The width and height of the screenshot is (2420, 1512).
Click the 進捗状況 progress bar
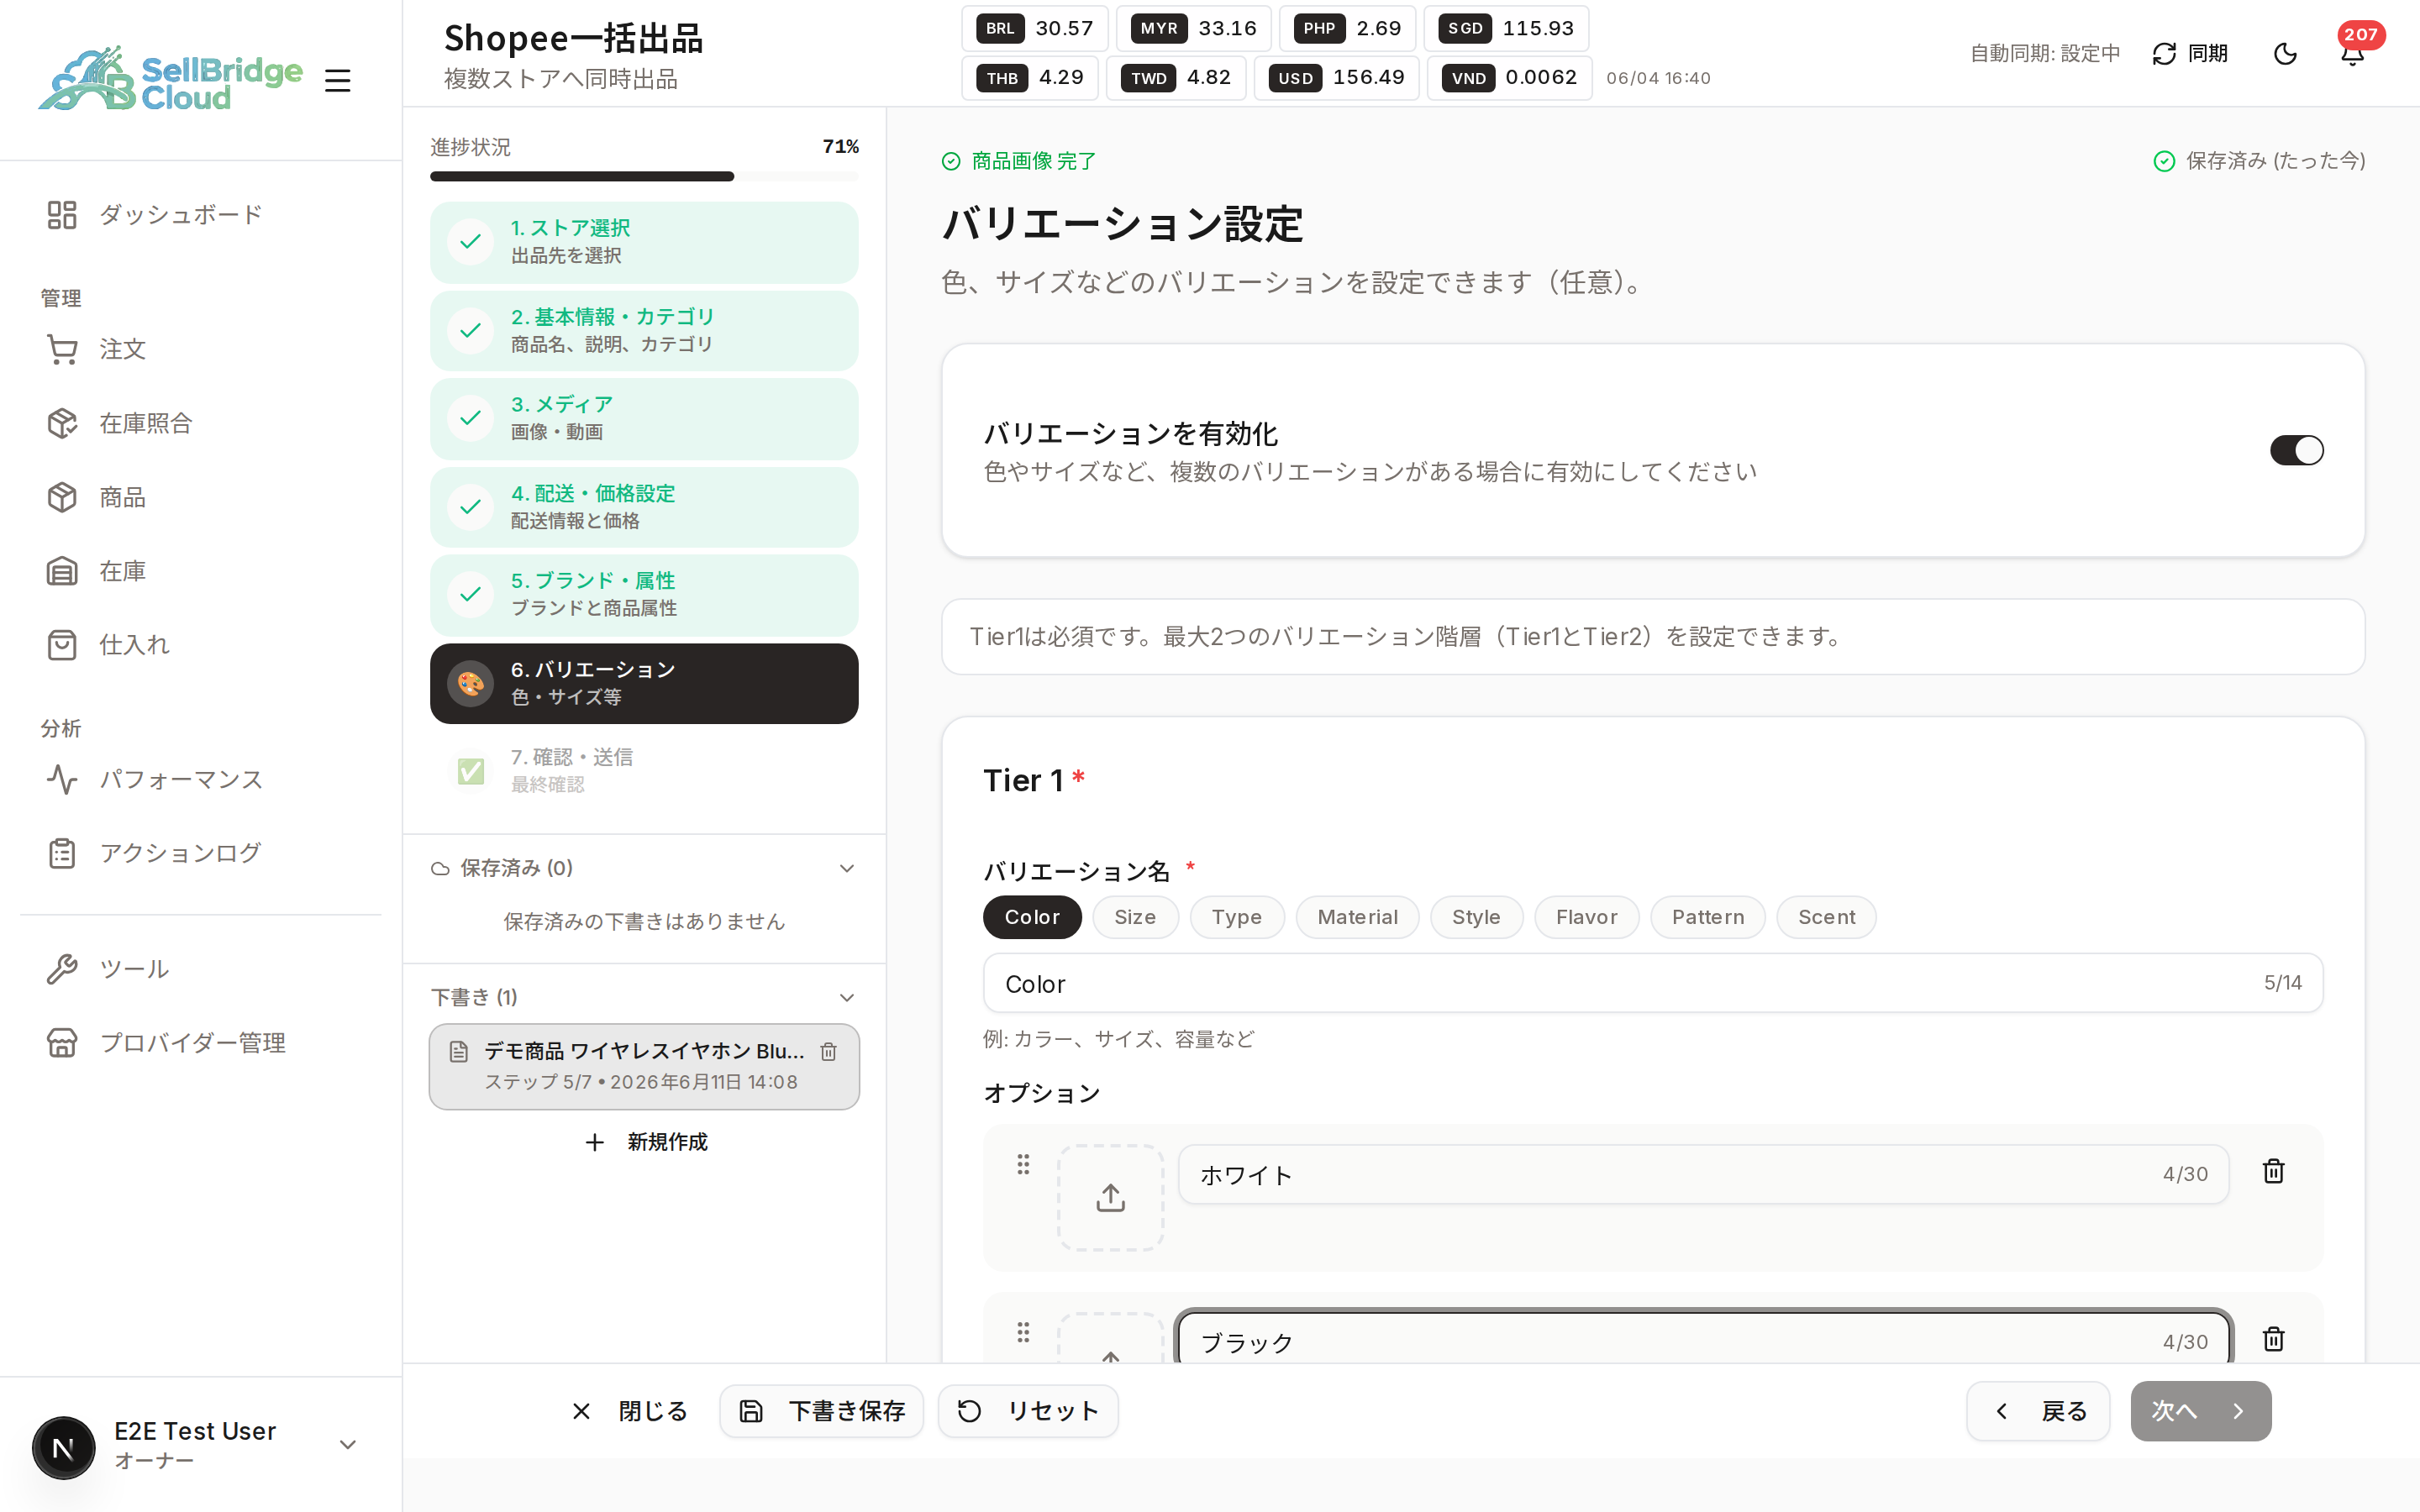click(644, 176)
